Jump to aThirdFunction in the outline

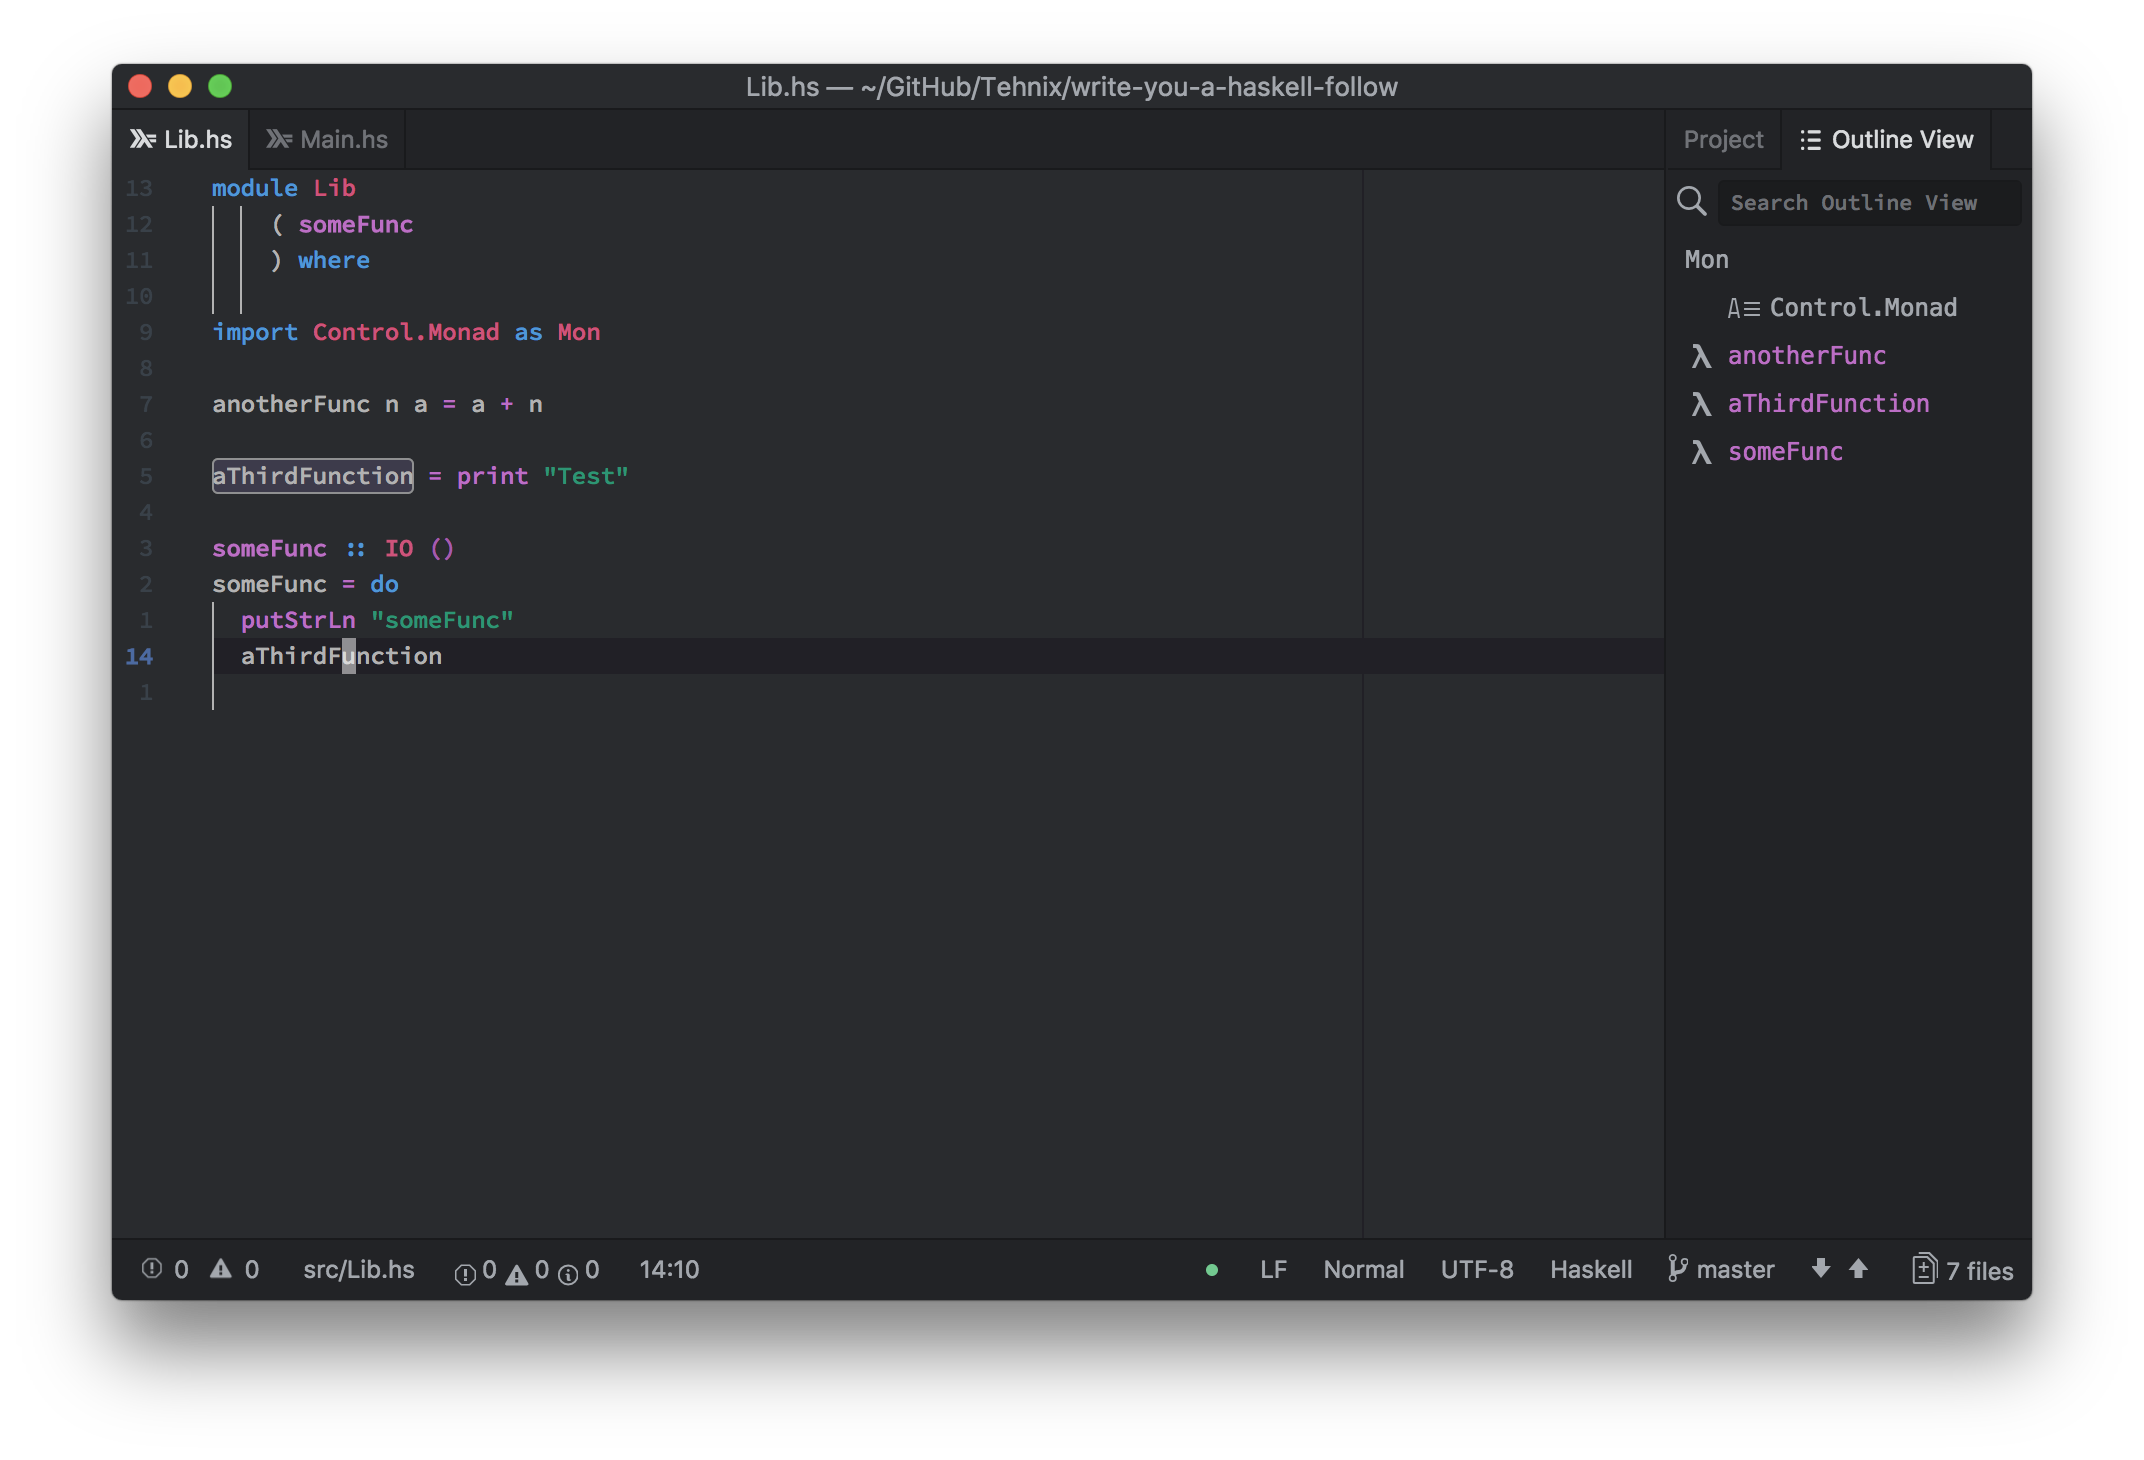[x=1829, y=404]
